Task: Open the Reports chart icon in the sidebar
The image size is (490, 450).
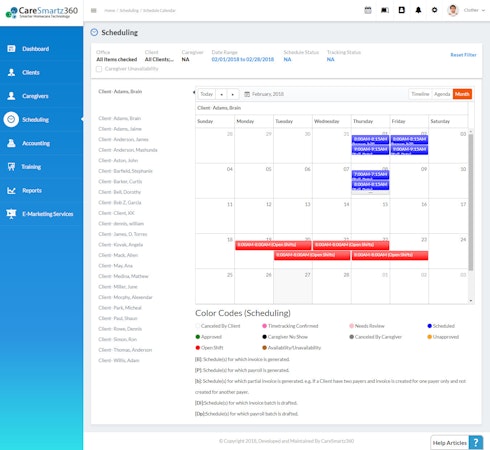Action: coord(11,190)
